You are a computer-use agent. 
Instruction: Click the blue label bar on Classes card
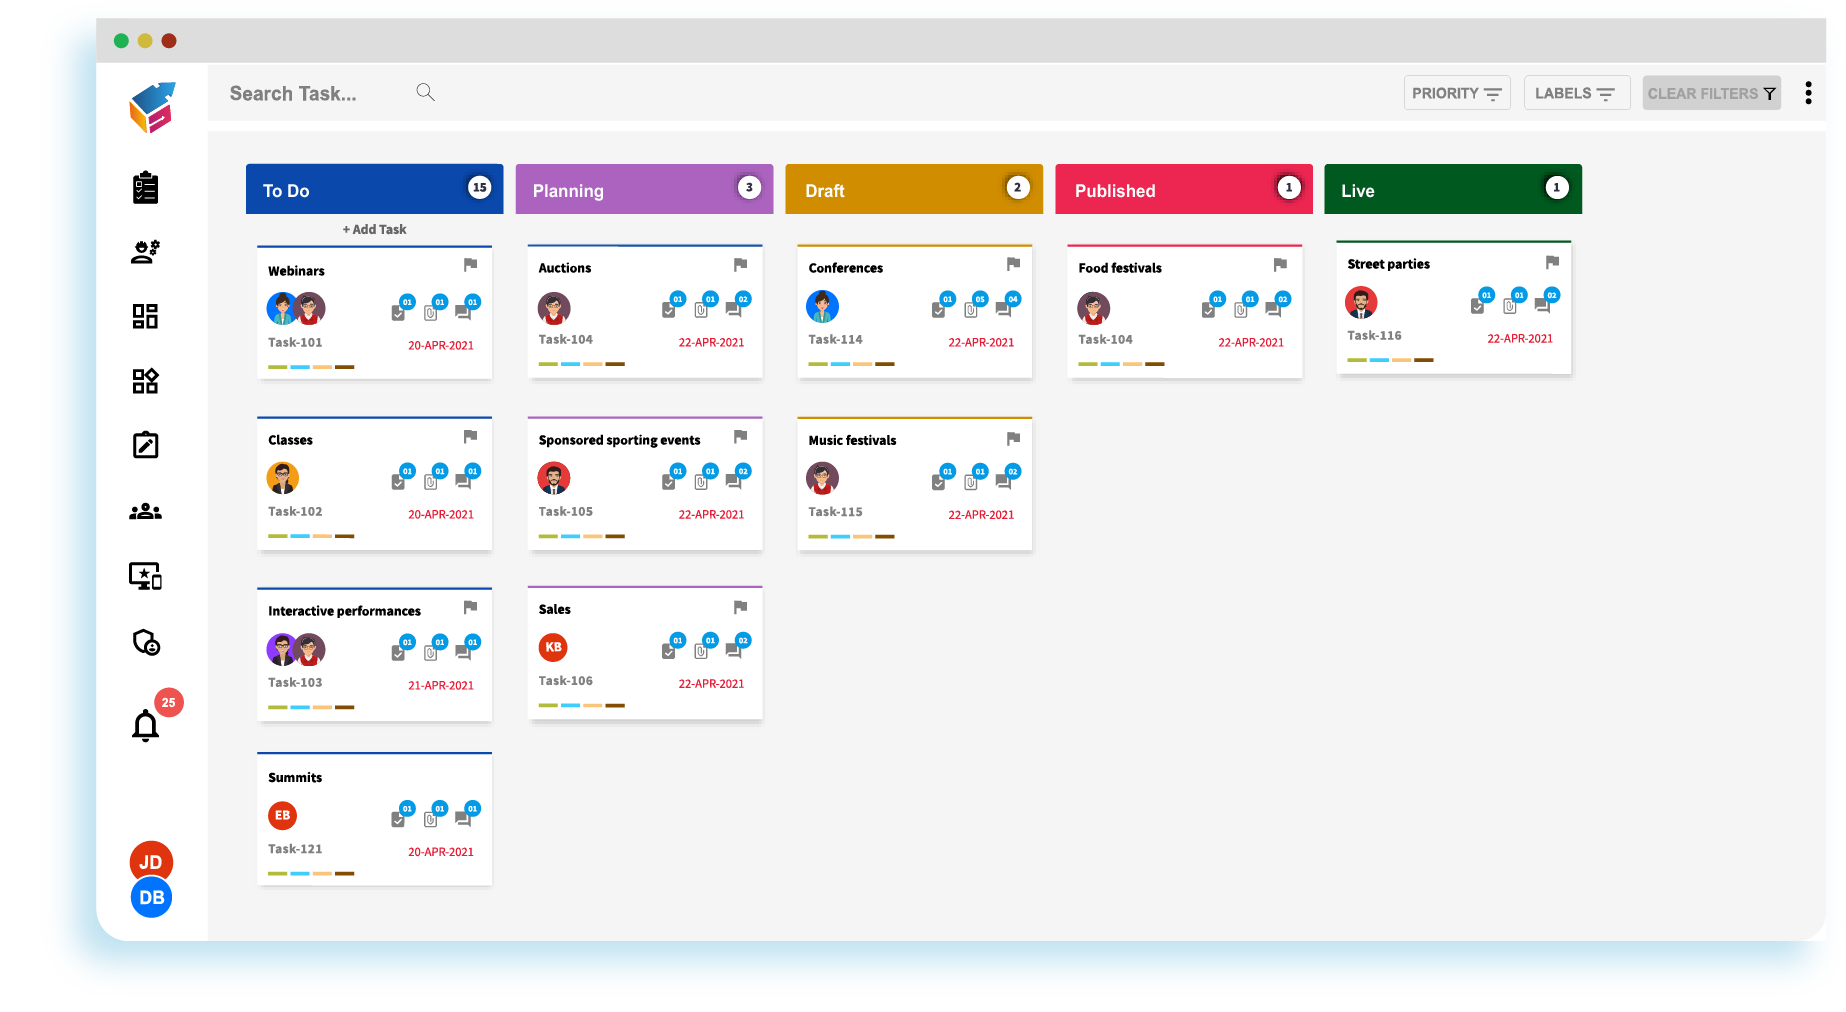coord(300,536)
